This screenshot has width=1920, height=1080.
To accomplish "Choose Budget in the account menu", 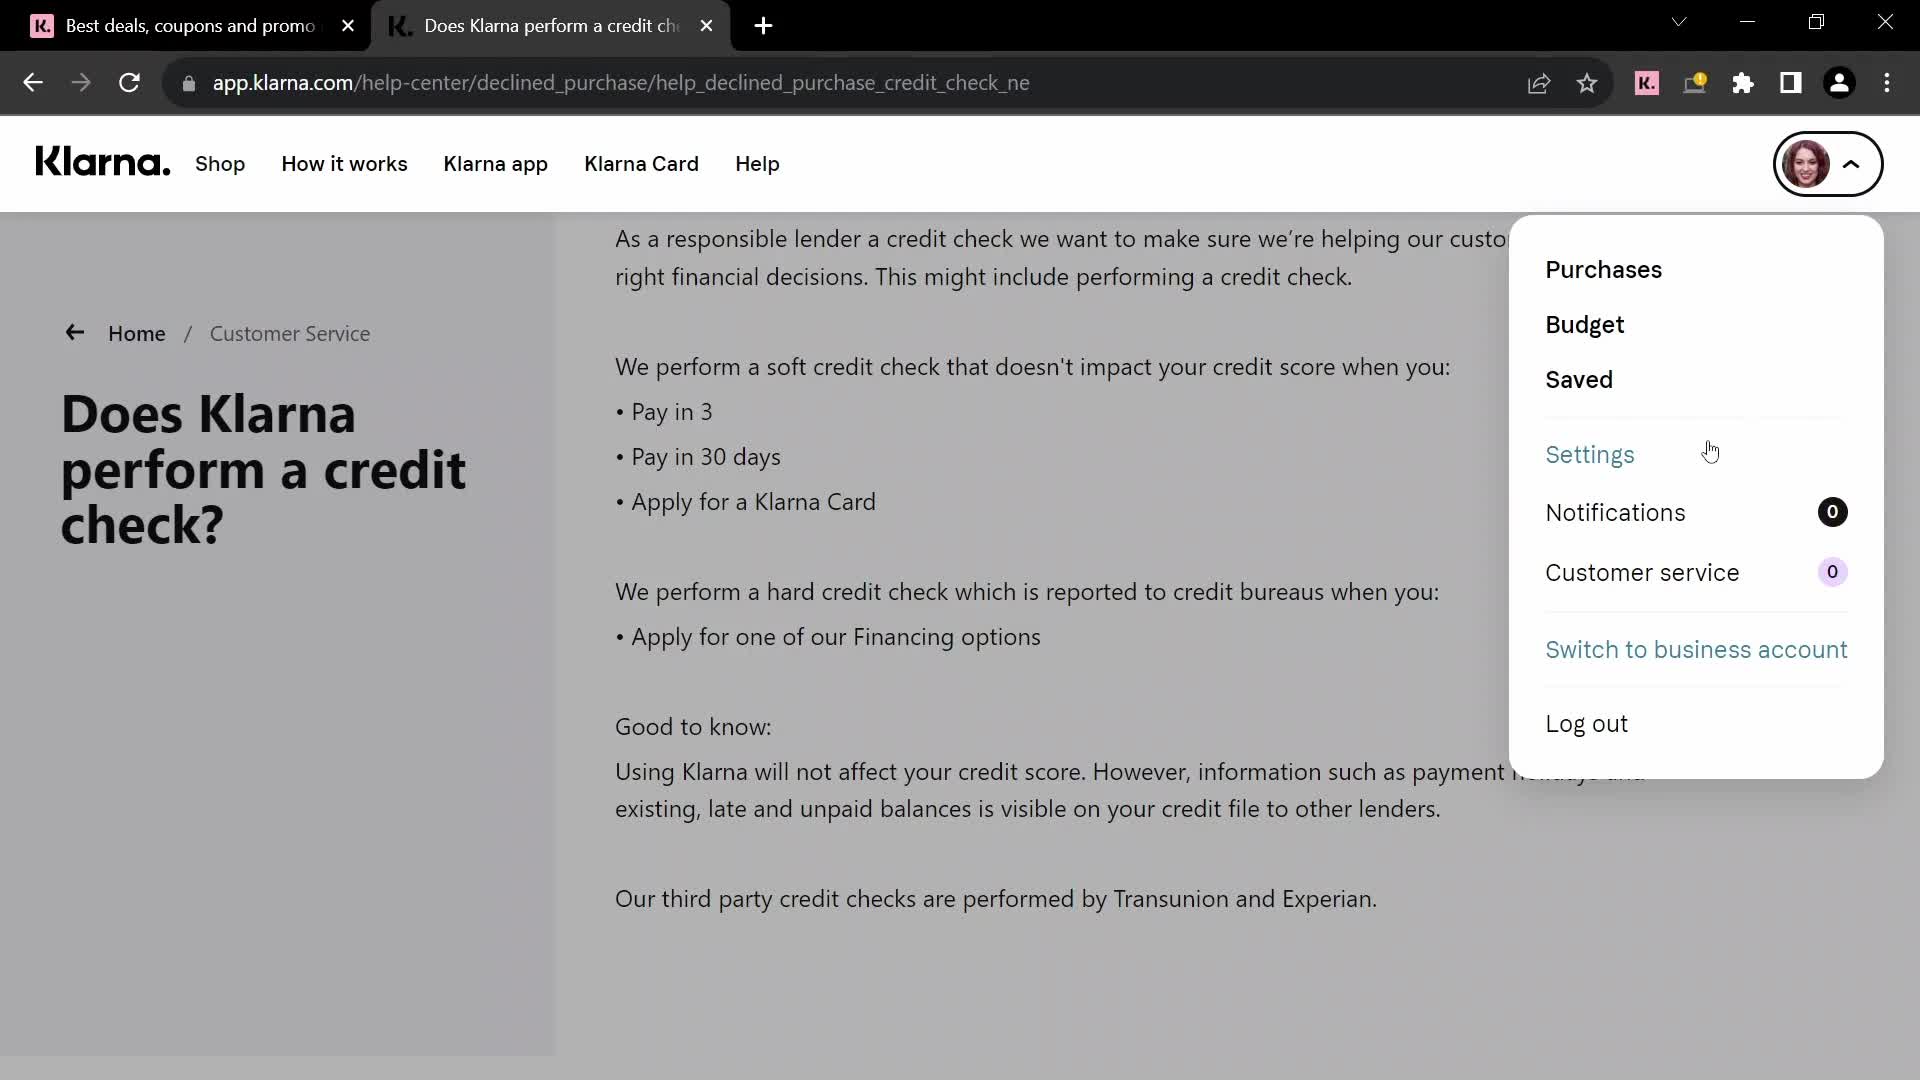I will 1584,325.
